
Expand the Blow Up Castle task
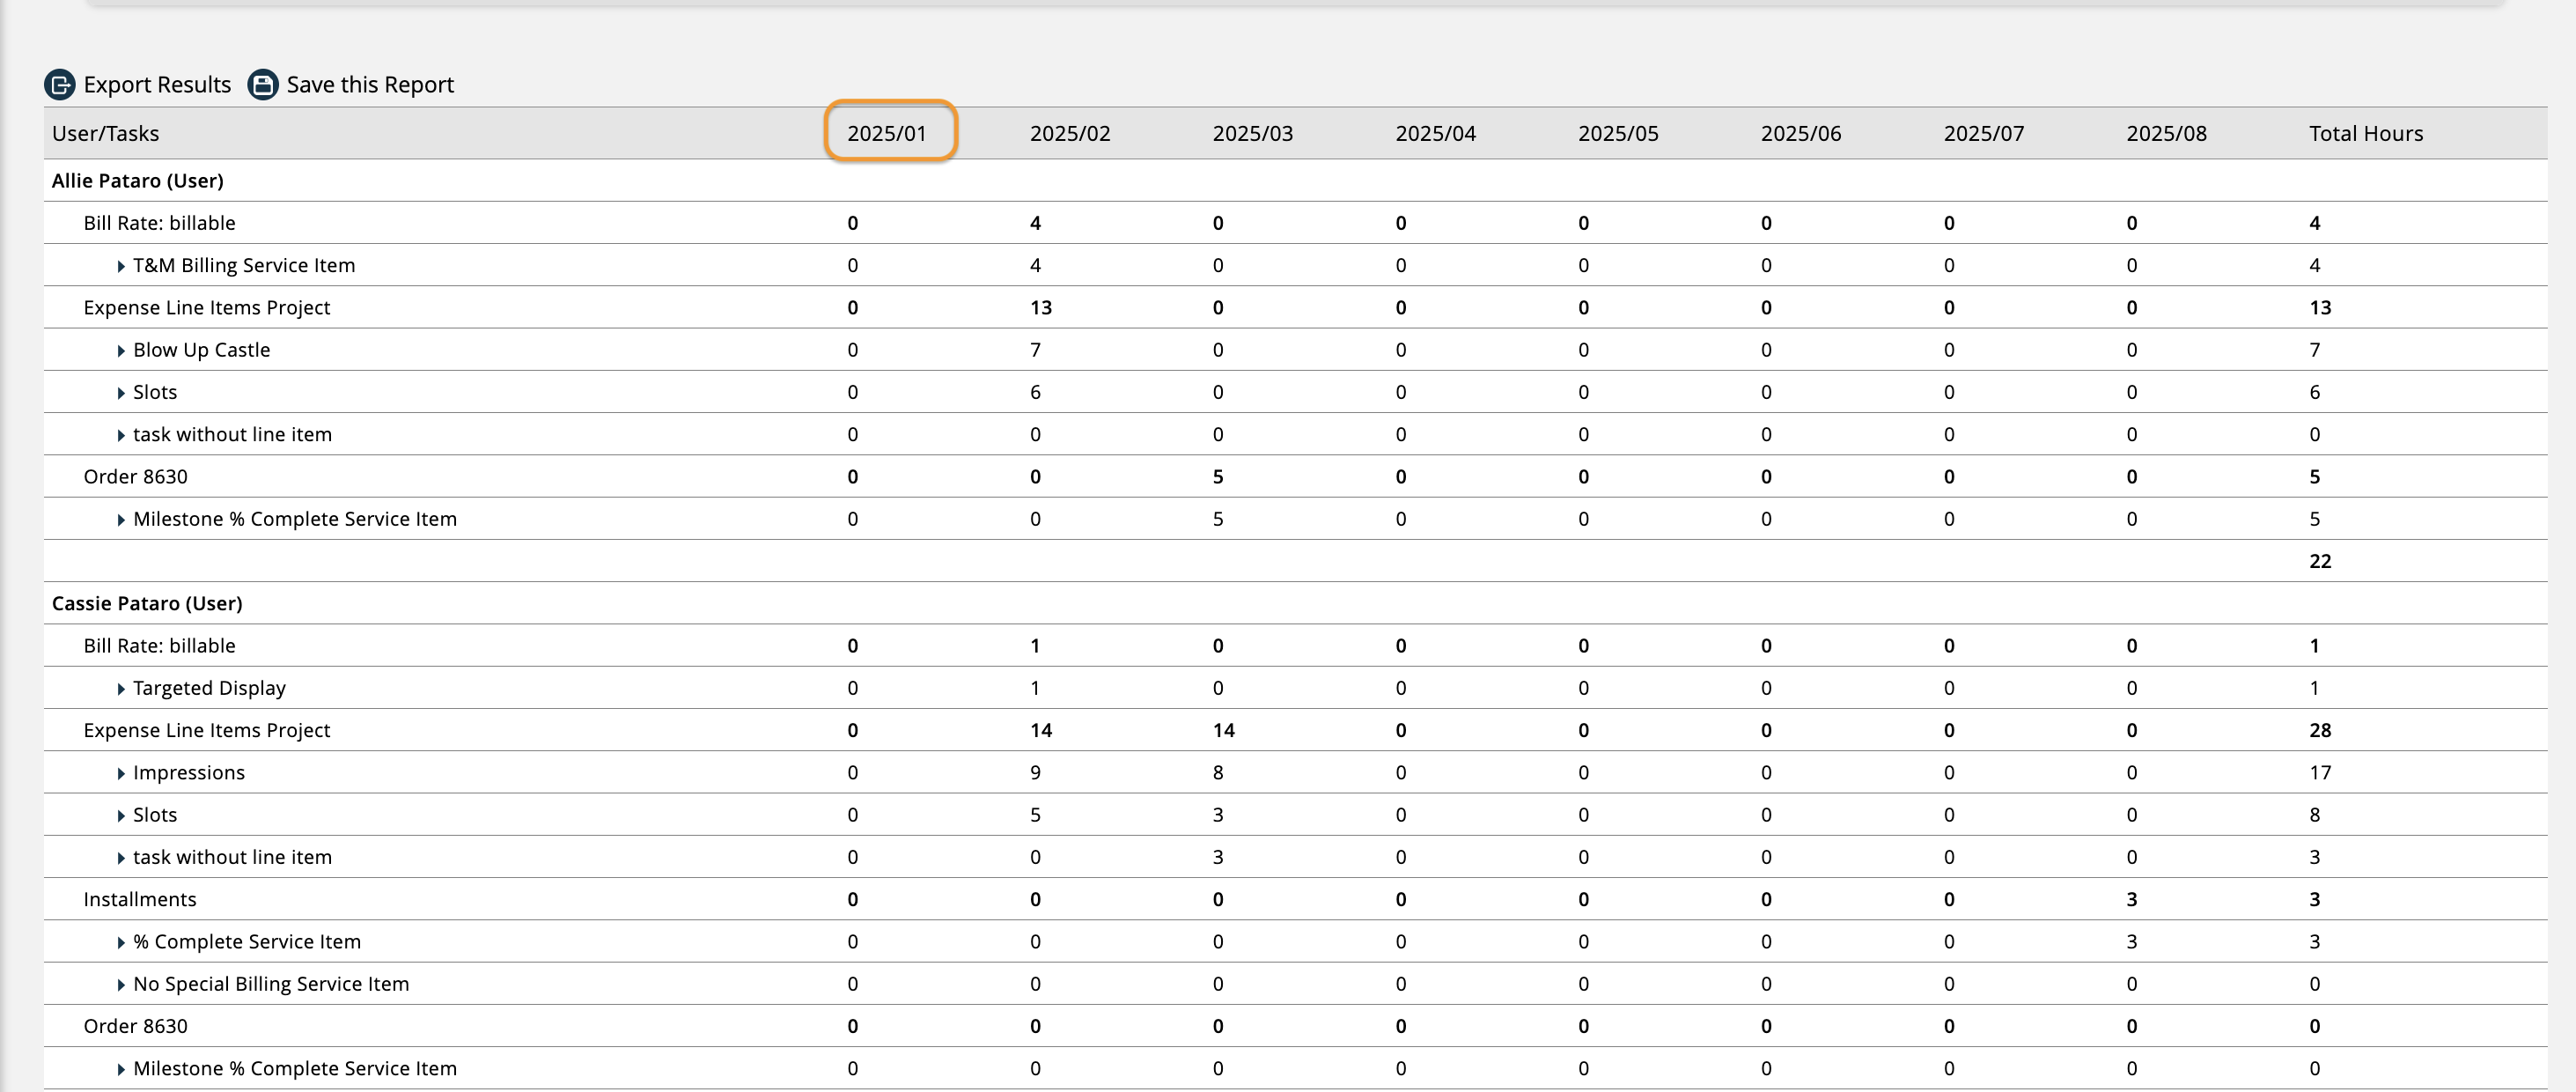coord(121,350)
